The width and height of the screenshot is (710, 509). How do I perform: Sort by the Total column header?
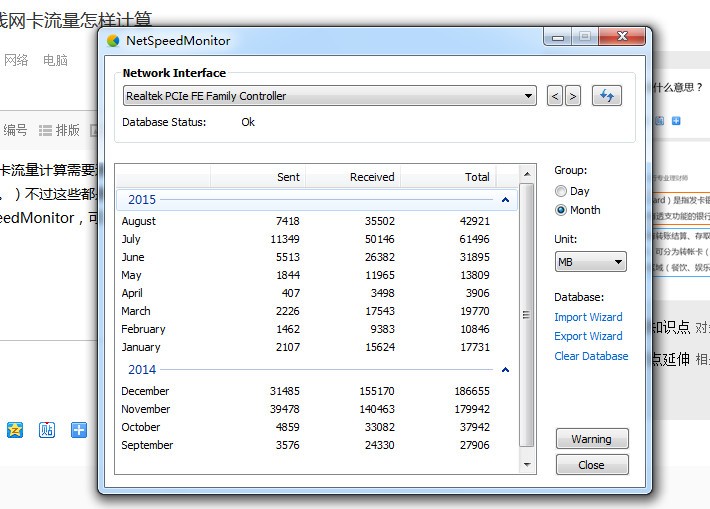tap(448, 177)
